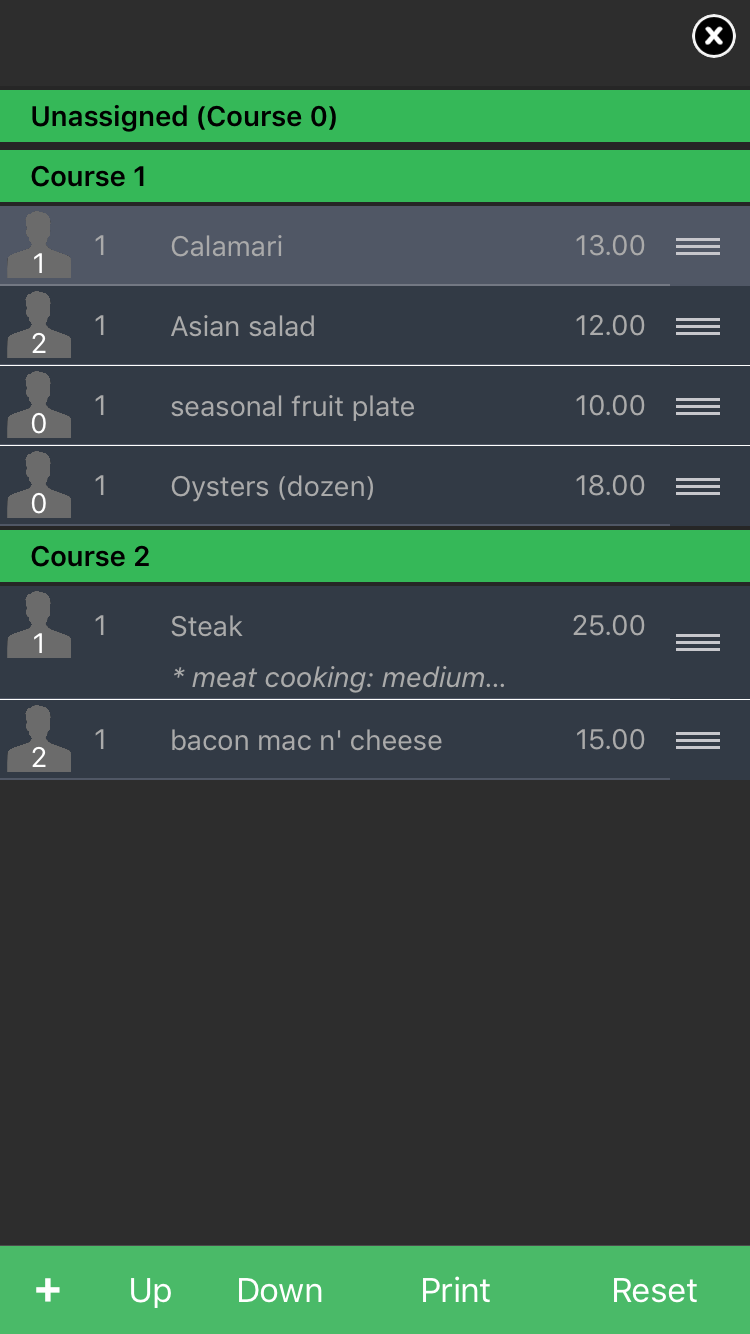This screenshot has height=1334, width=750.
Task: Close the course screen with the X
Action: pyautogui.click(x=713, y=37)
